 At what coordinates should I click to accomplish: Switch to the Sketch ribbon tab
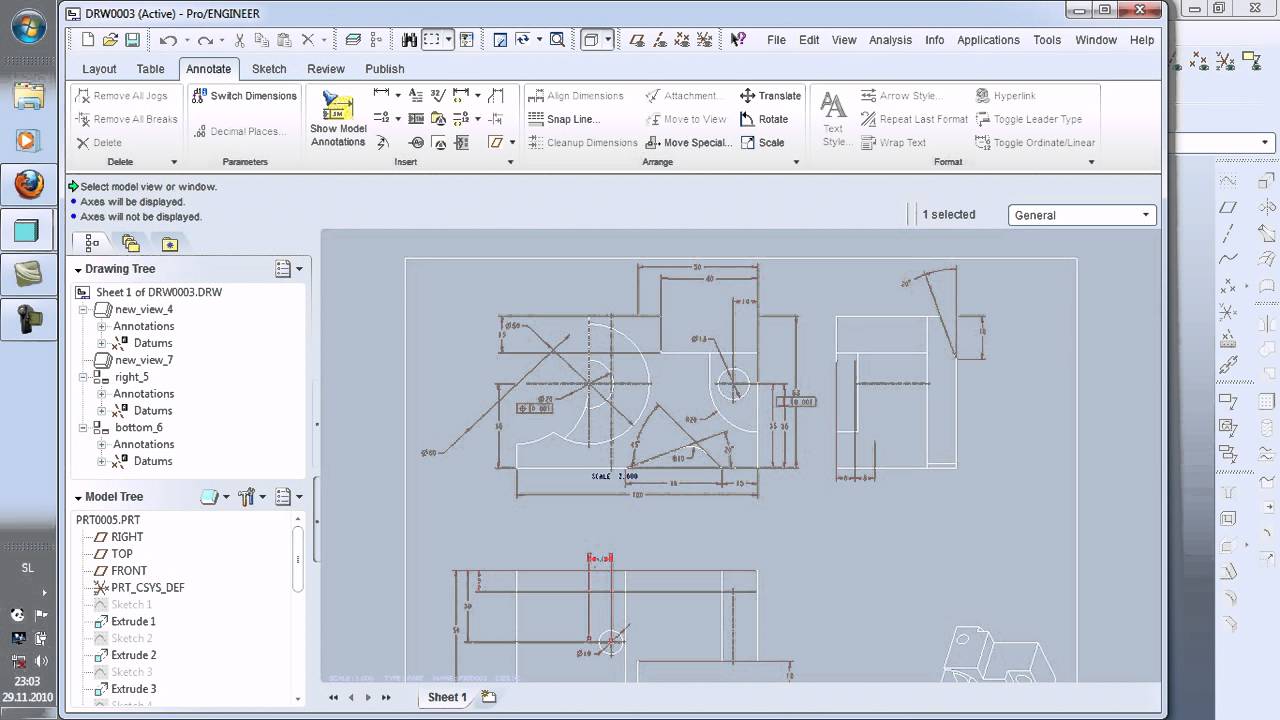269,69
